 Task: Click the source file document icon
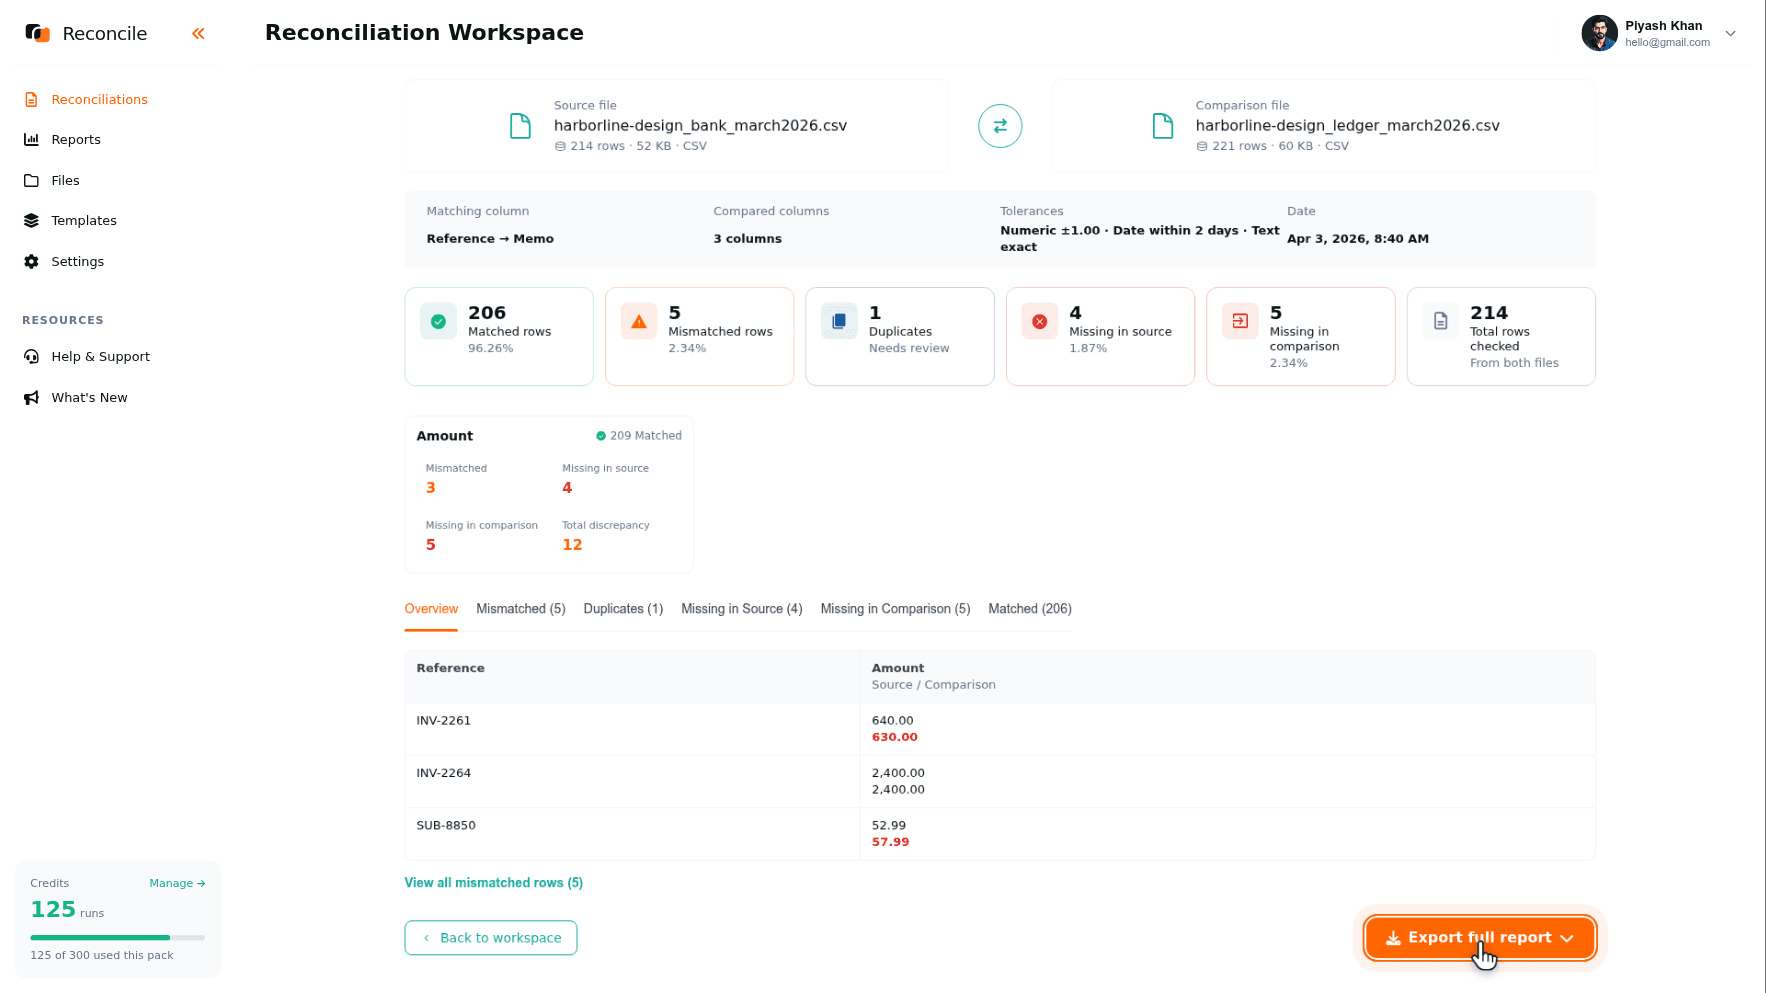point(520,126)
